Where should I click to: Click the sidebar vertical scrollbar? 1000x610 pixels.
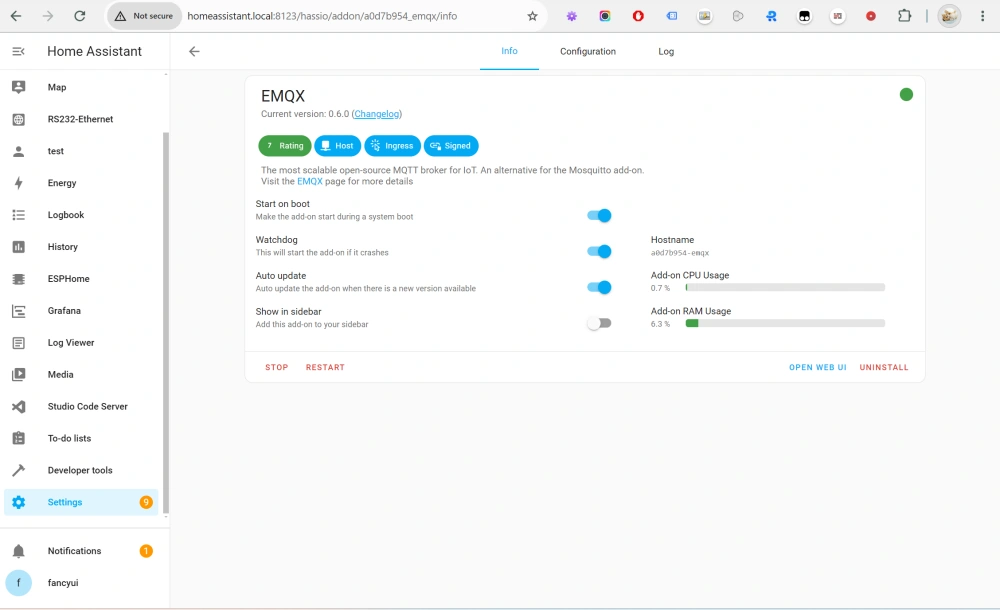click(x=166, y=322)
